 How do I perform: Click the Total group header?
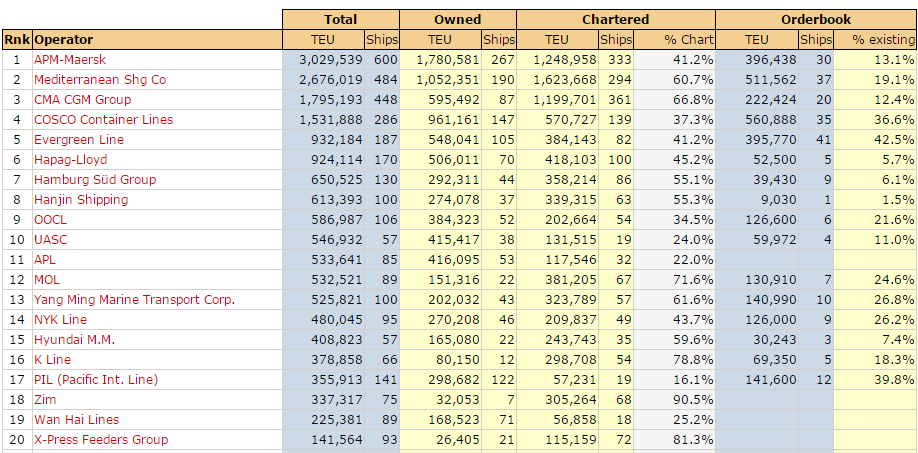tap(341, 19)
